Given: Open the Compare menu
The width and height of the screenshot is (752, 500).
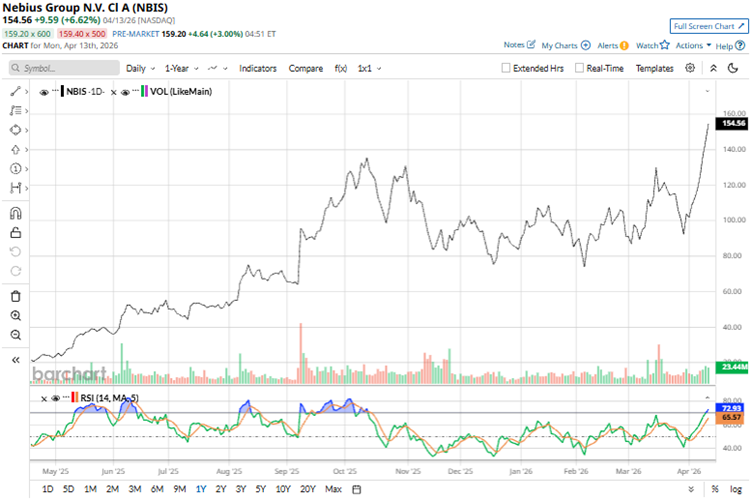Looking at the screenshot, I should [306, 68].
